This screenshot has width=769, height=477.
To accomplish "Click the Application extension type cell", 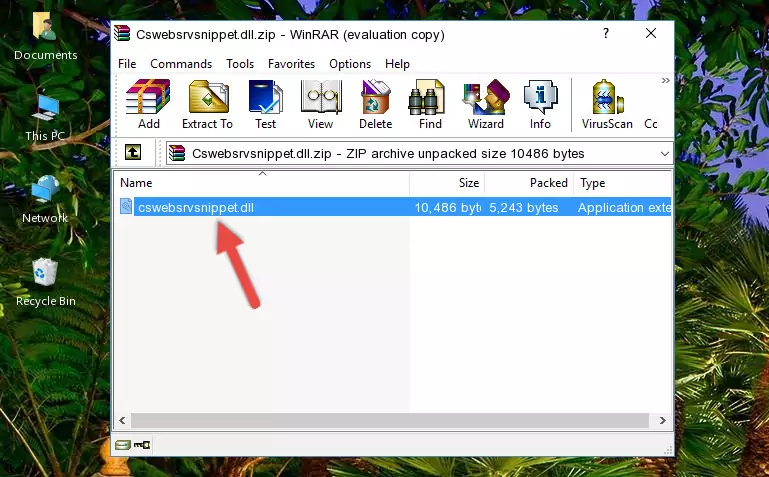I will (624, 207).
